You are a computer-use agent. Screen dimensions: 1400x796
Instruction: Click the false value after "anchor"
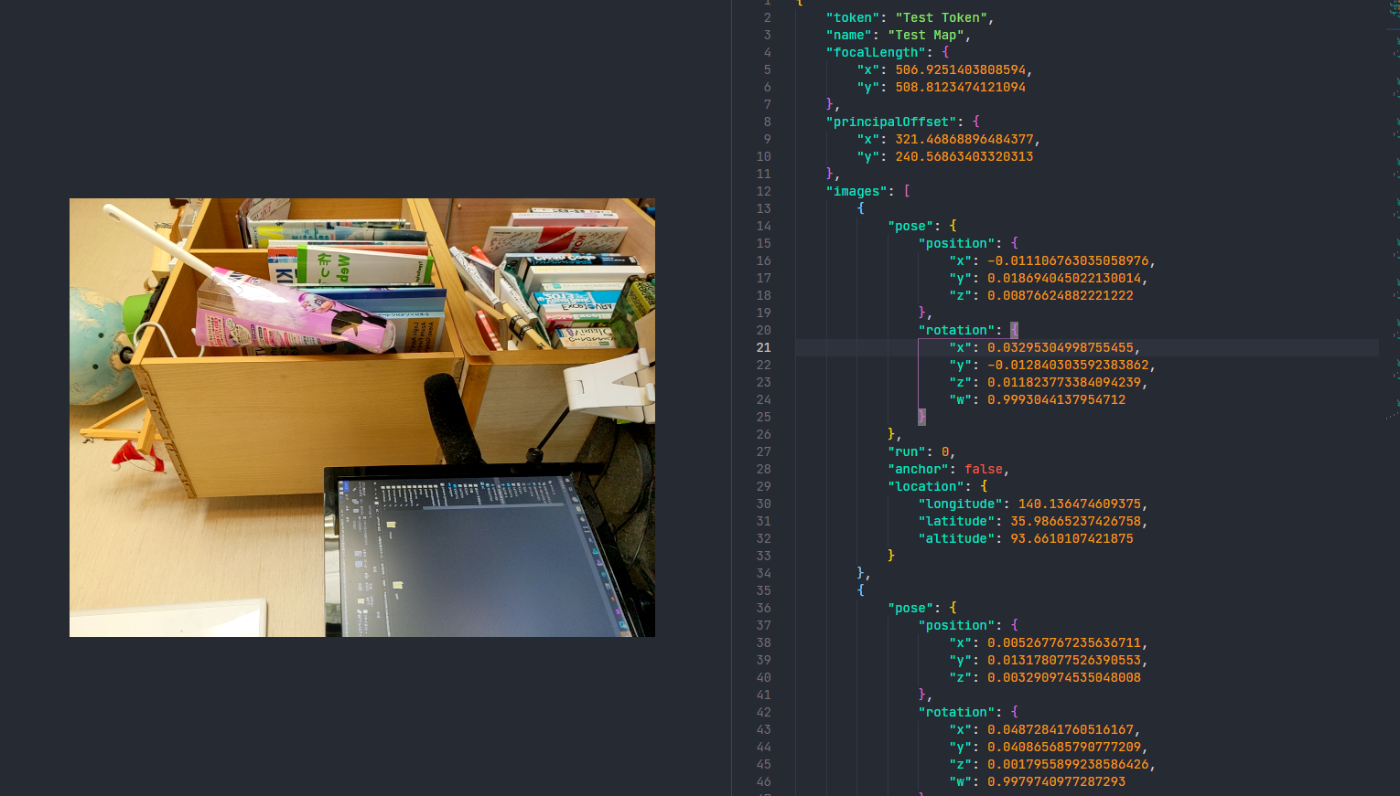983,469
